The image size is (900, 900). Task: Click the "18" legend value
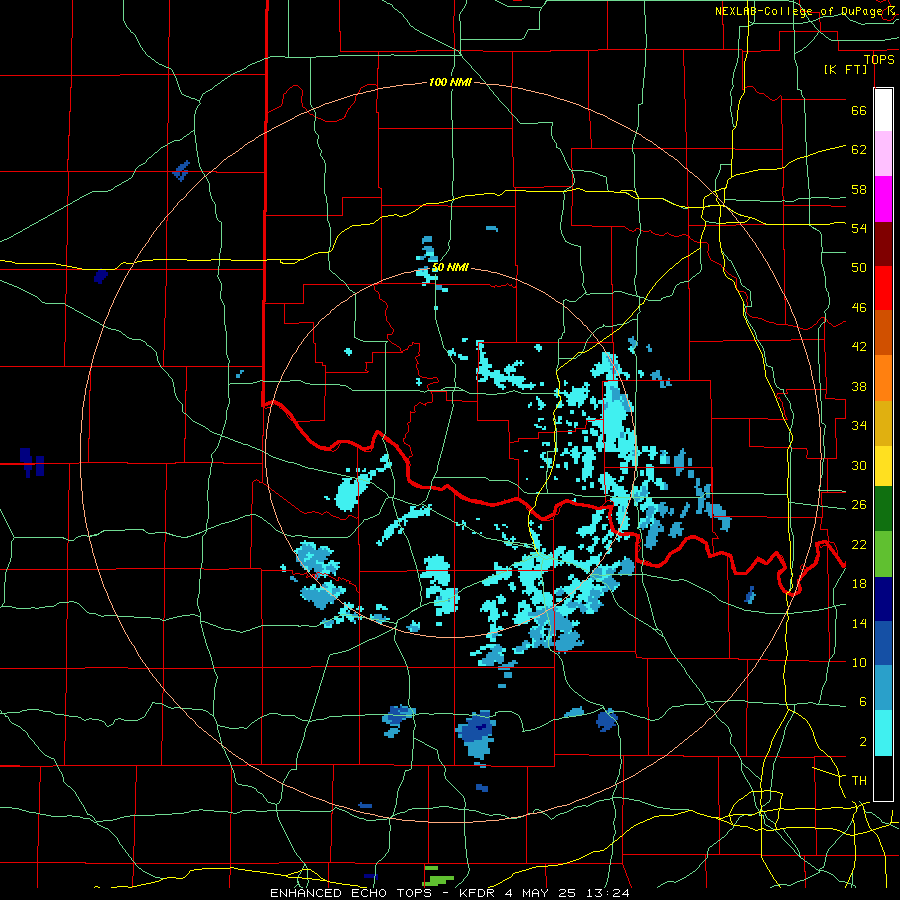point(859,584)
